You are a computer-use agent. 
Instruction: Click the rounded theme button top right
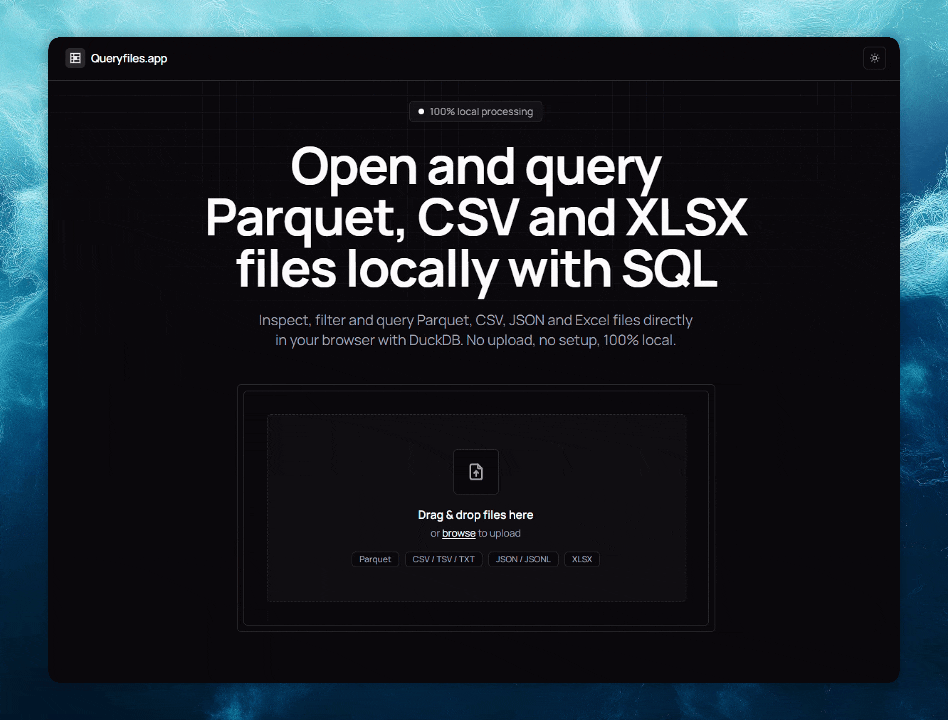point(874,58)
